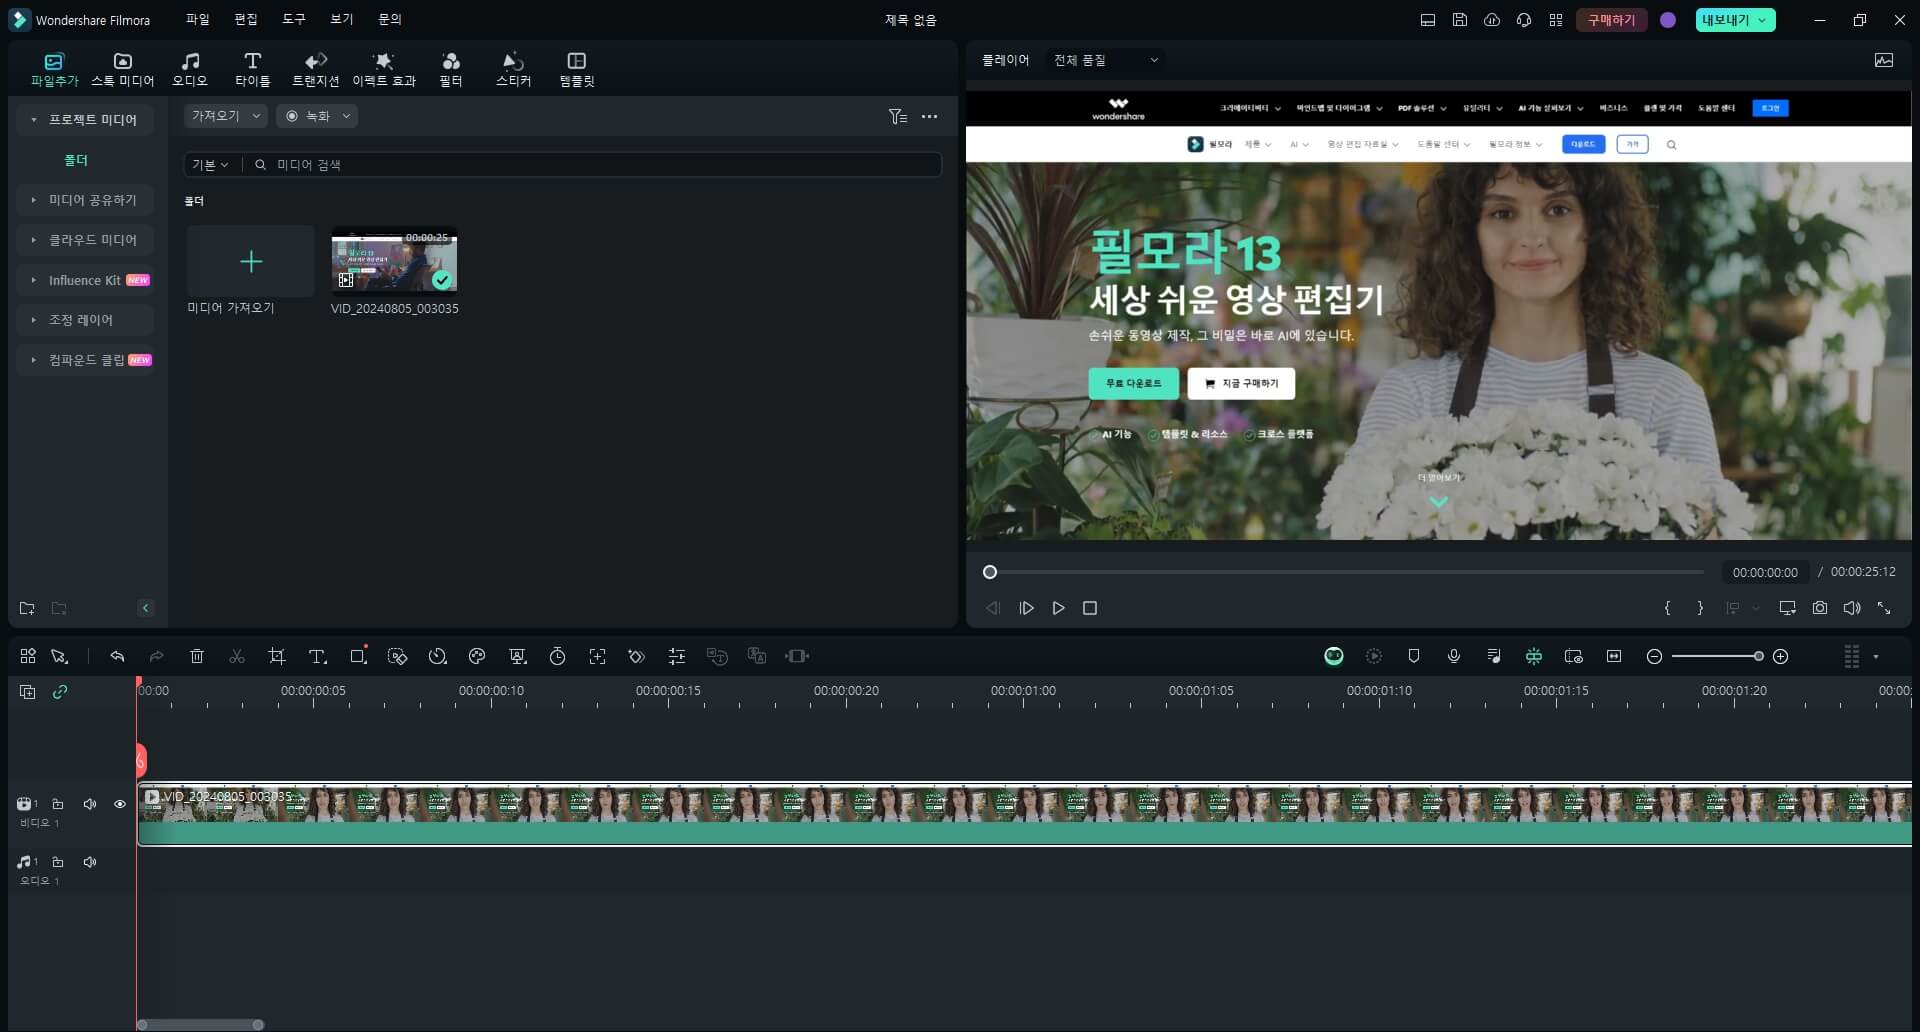Open the 필터 tab

pyautogui.click(x=451, y=69)
